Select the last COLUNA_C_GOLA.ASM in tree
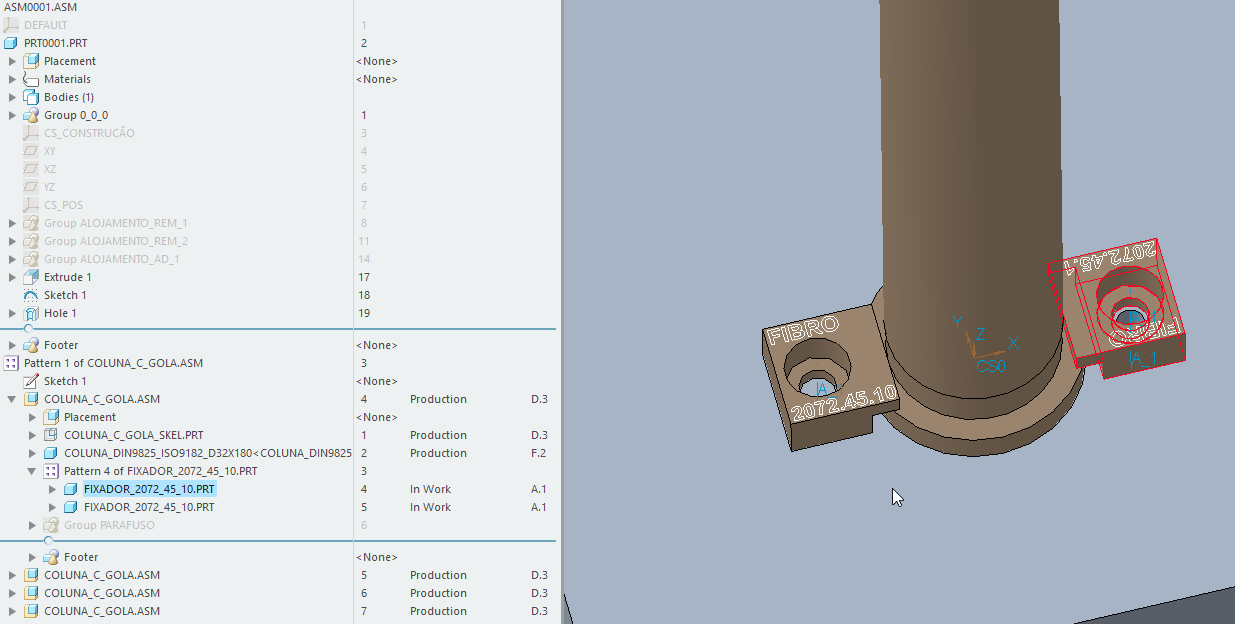Screen dimensions: 1235x624 (x=101, y=611)
